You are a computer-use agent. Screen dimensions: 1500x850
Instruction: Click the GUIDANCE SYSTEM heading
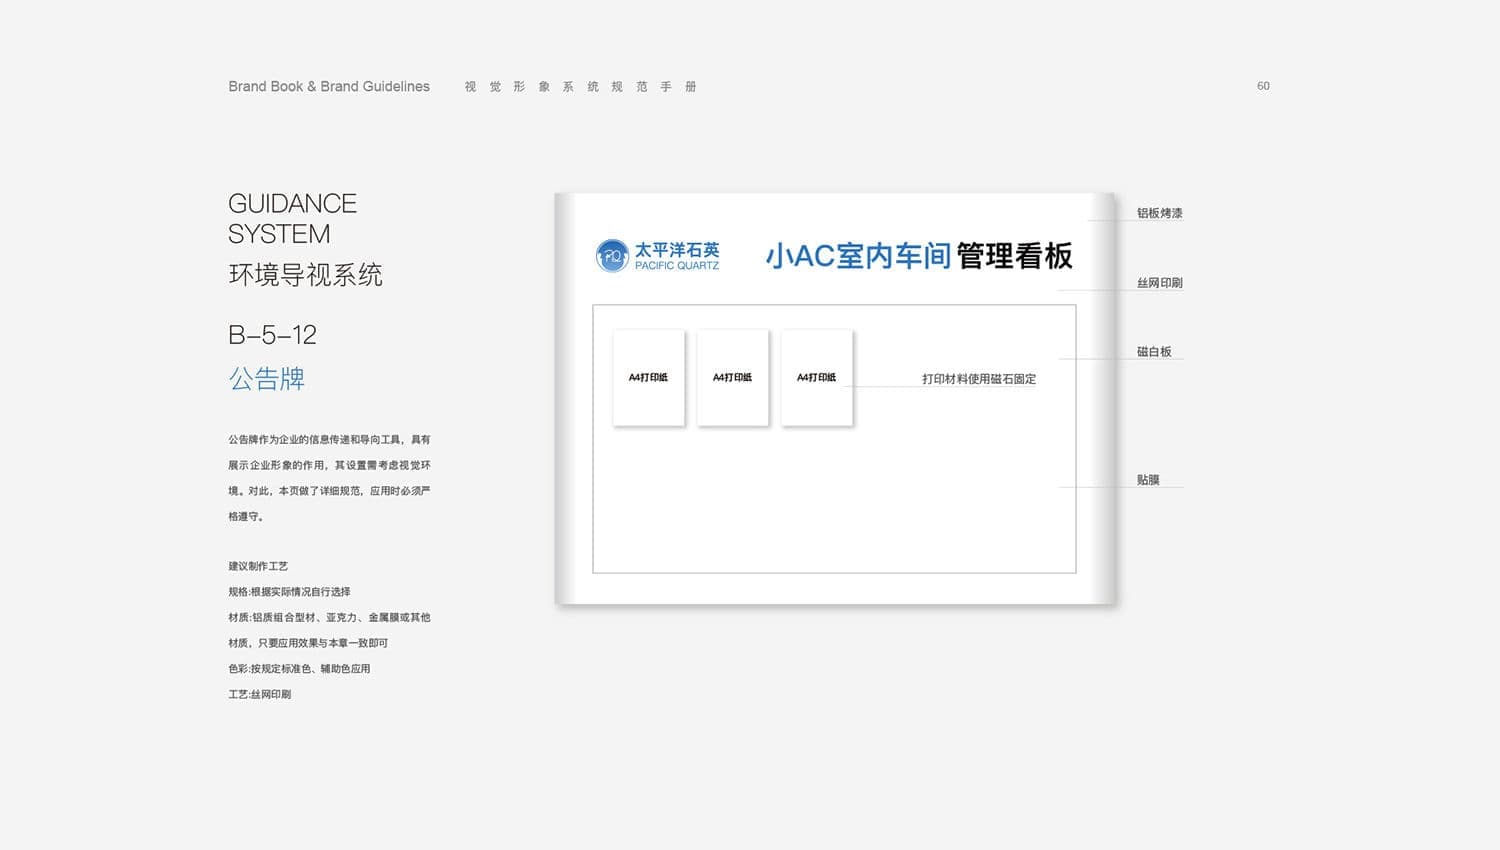[x=292, y=218]
